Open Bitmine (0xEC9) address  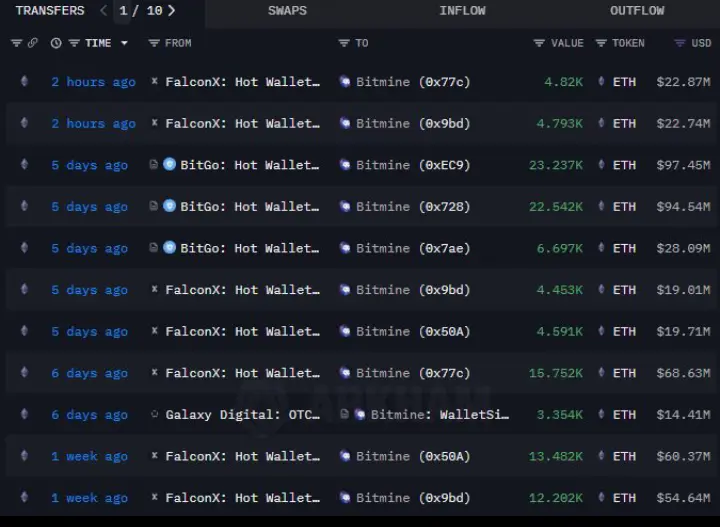[x=413, y=165]
